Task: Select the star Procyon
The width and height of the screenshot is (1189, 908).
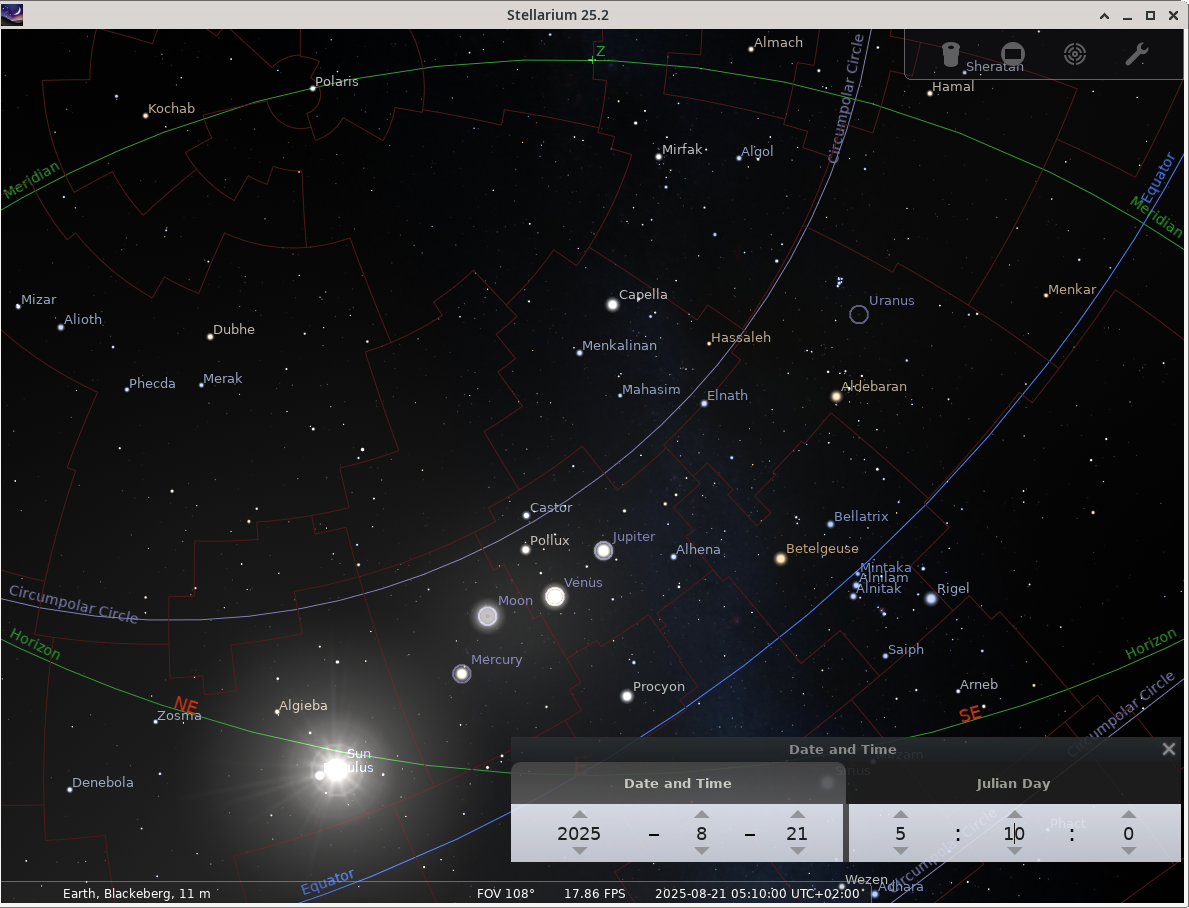Action: point(627,696)
